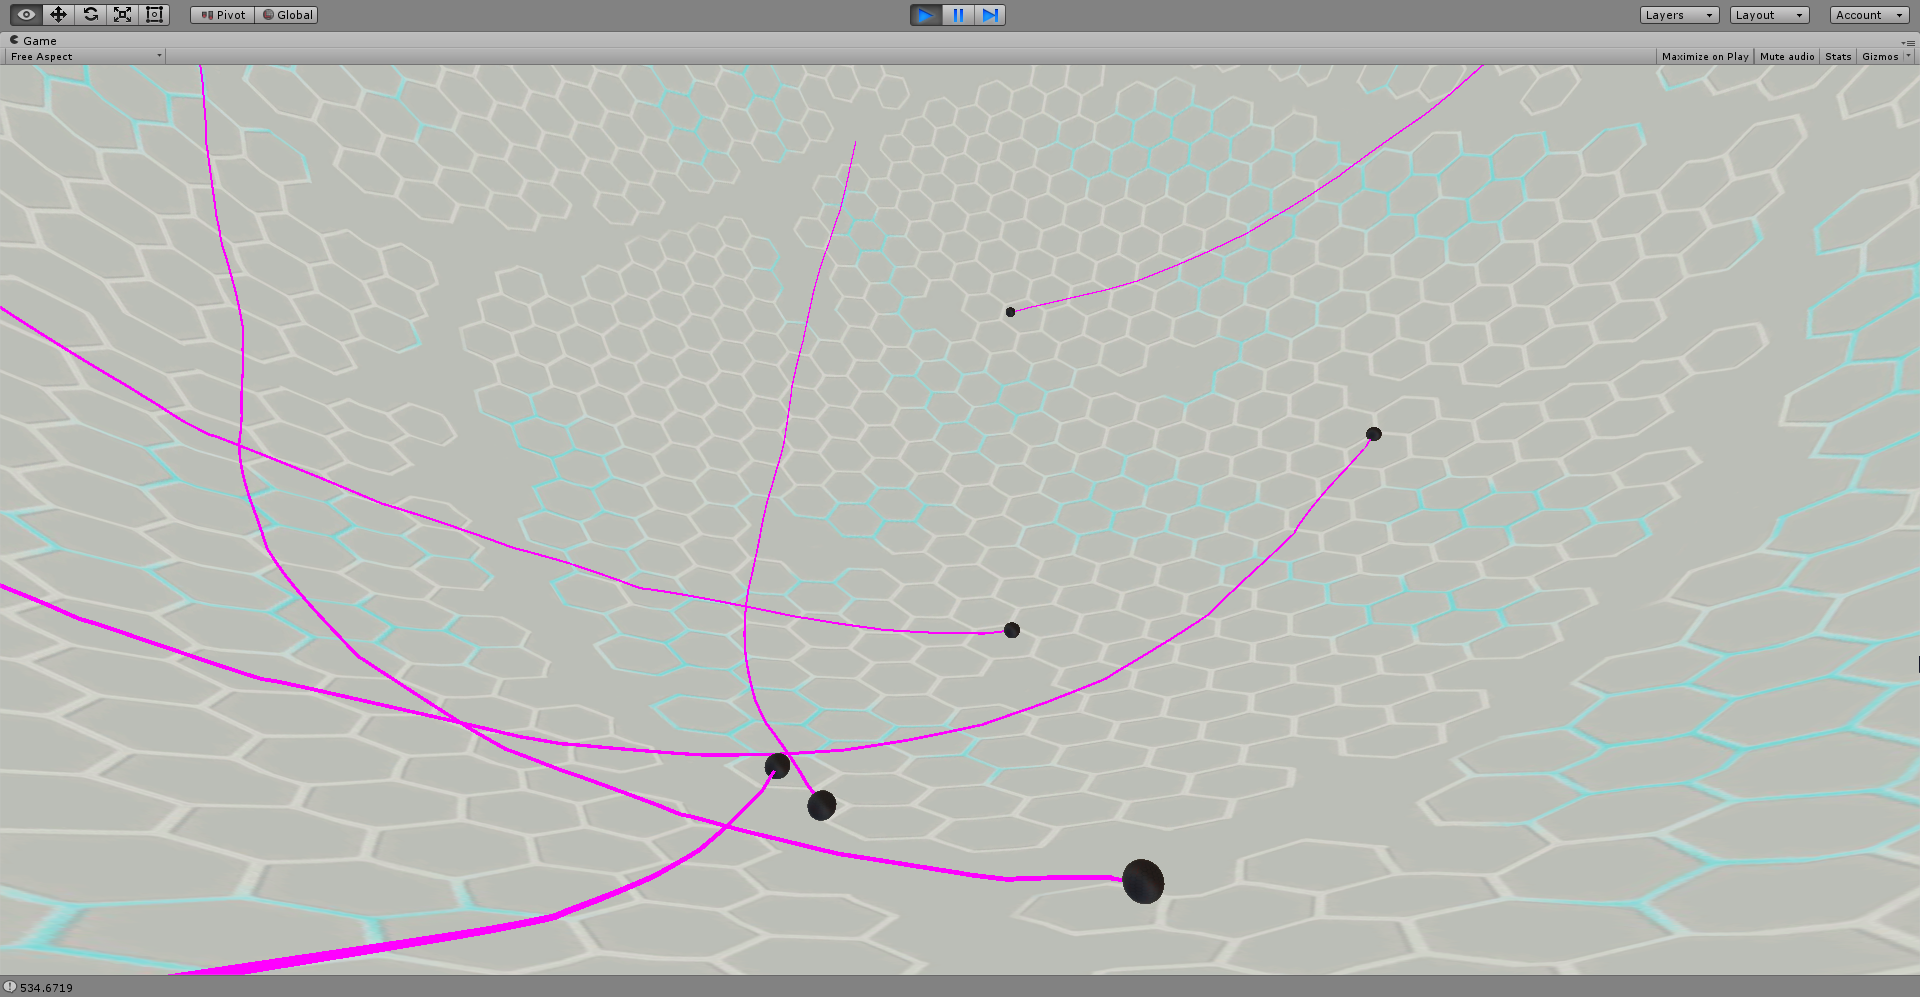Viewport: 1920px width, 997px height.
Task: Click the largest black sphere at bottom
Action: coord(1143,881)
